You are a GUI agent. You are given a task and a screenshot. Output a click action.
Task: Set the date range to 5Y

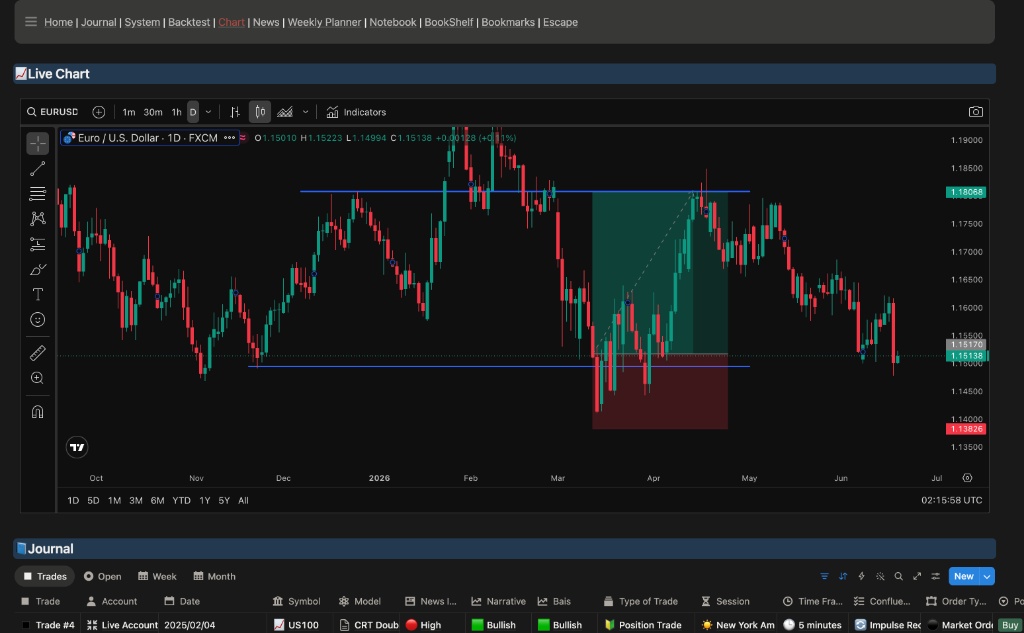(x=224, y=500)
